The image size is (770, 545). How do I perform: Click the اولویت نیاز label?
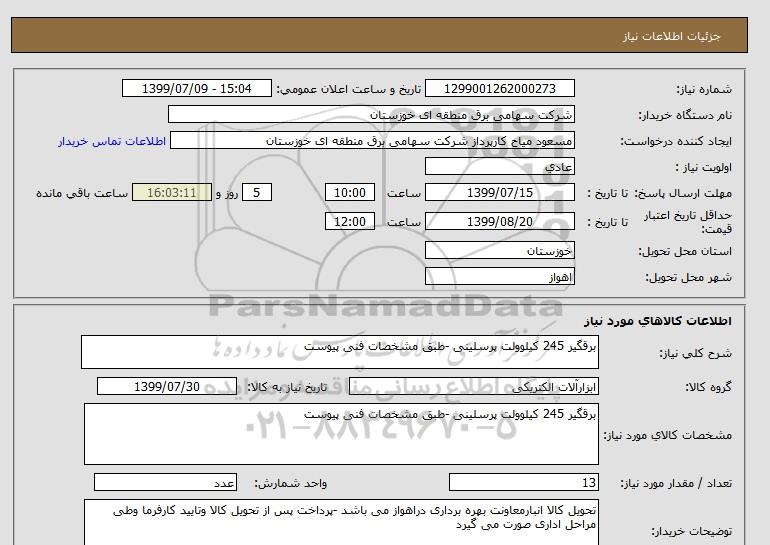704,167
